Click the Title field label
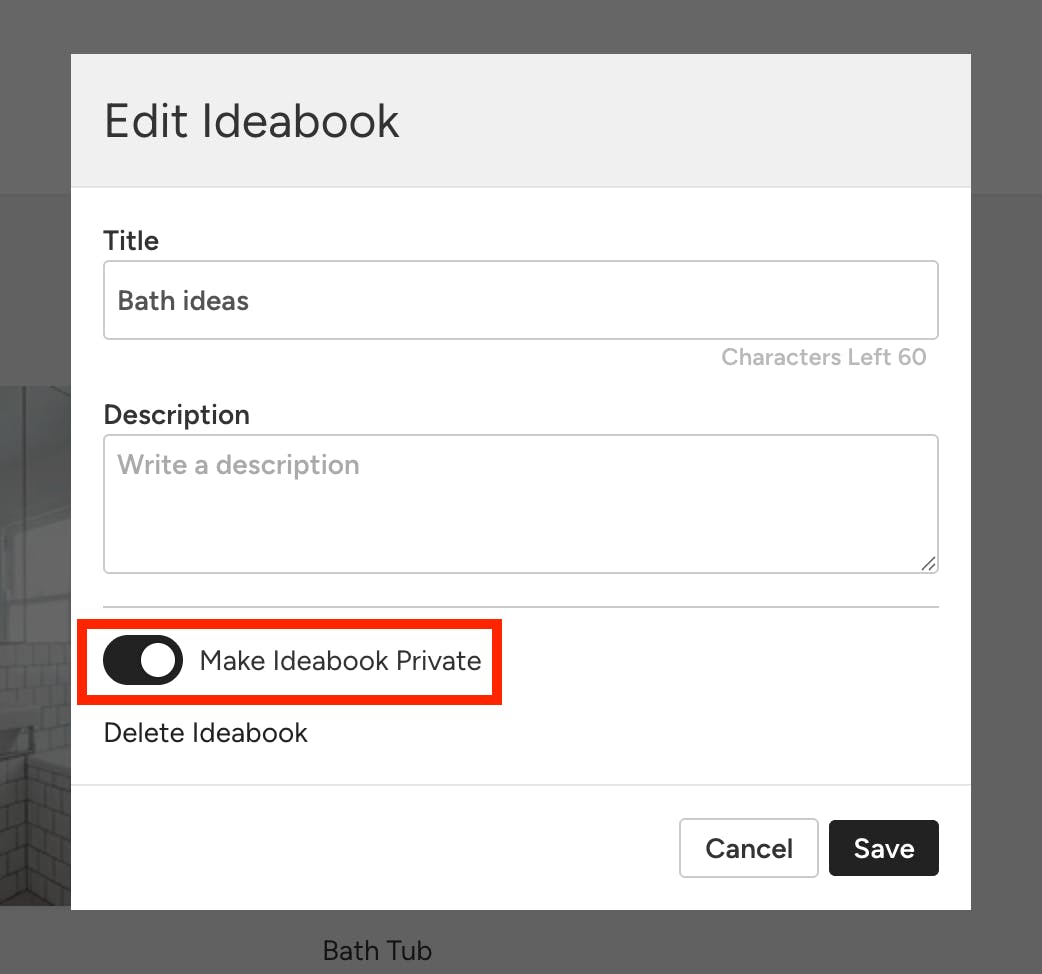The height and width of the screenshot is (974, 1042). pos(131,241)
